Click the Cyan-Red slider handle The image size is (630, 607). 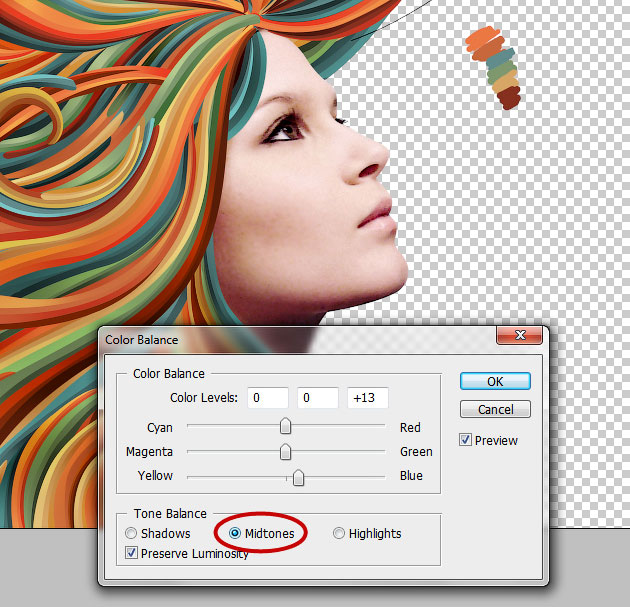point(285,426)
